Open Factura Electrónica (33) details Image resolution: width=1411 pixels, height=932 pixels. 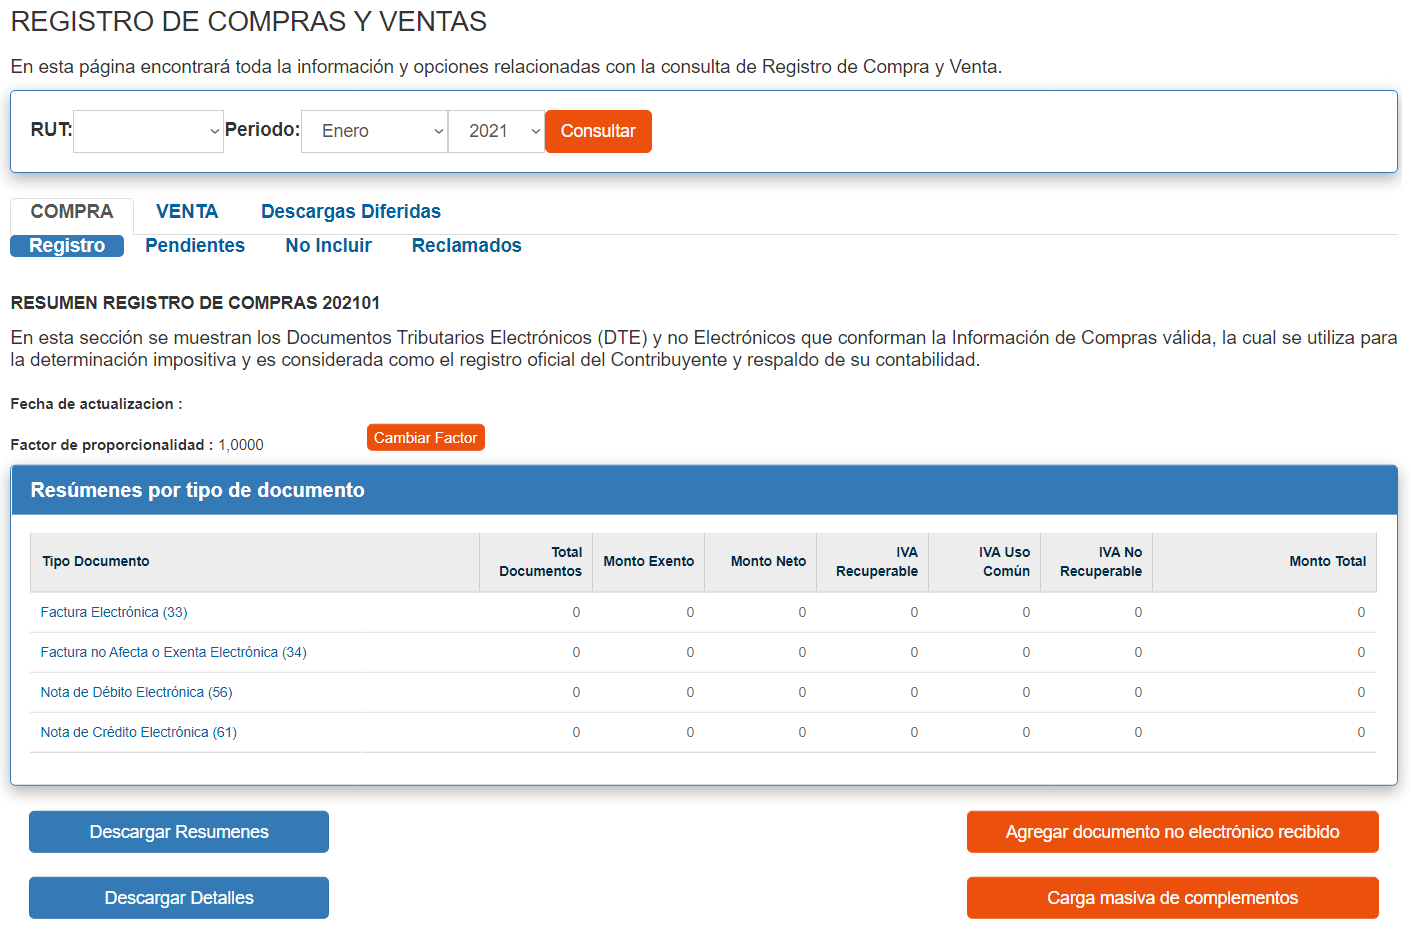point(113,612)
